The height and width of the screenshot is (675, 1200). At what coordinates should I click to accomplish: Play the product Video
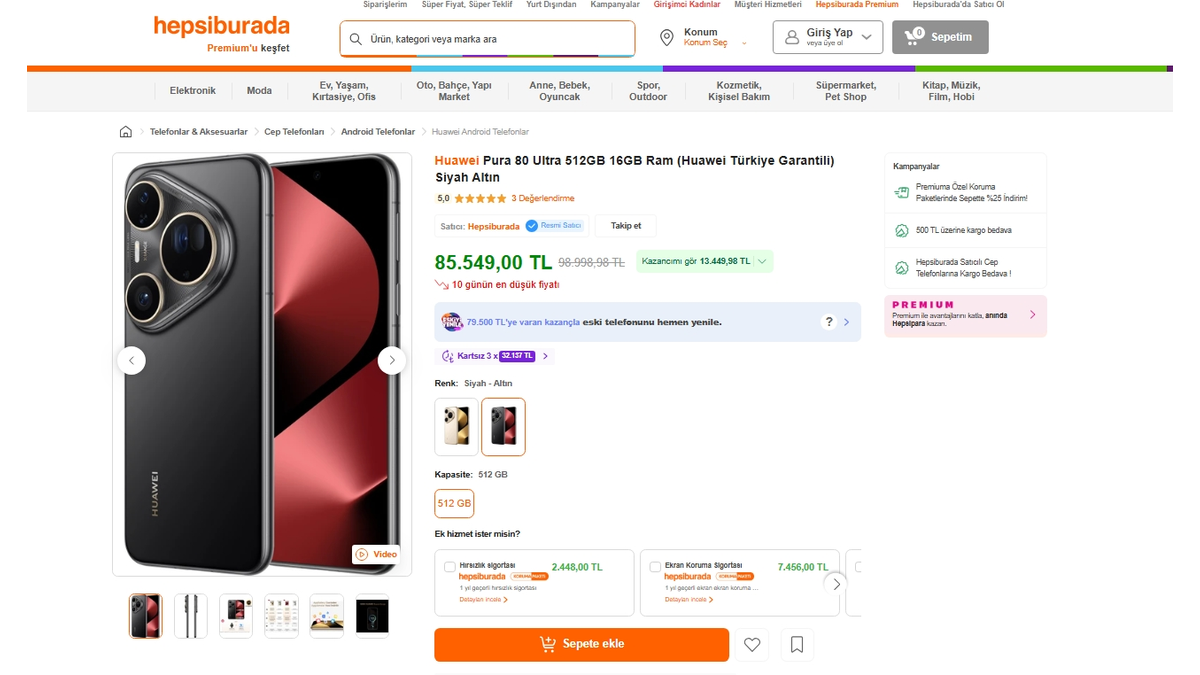pos(376,554)
